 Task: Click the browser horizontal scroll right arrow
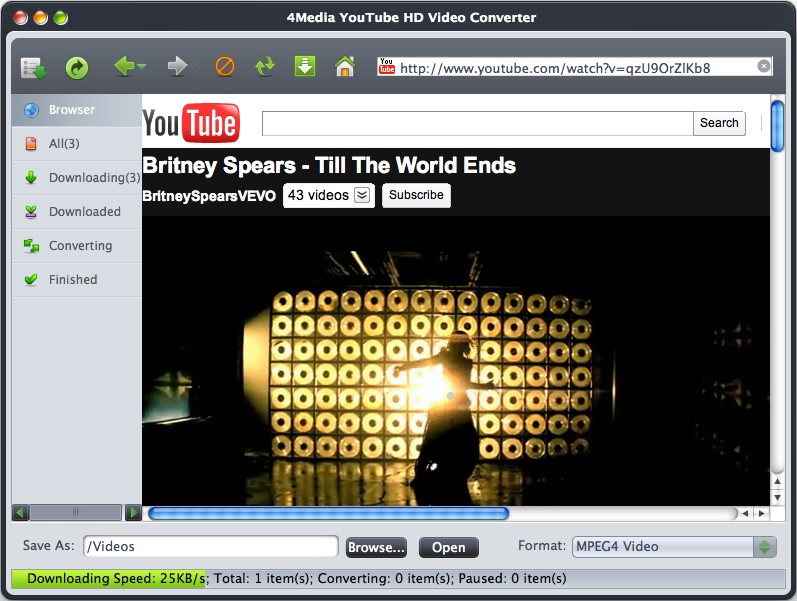(761, 514)
